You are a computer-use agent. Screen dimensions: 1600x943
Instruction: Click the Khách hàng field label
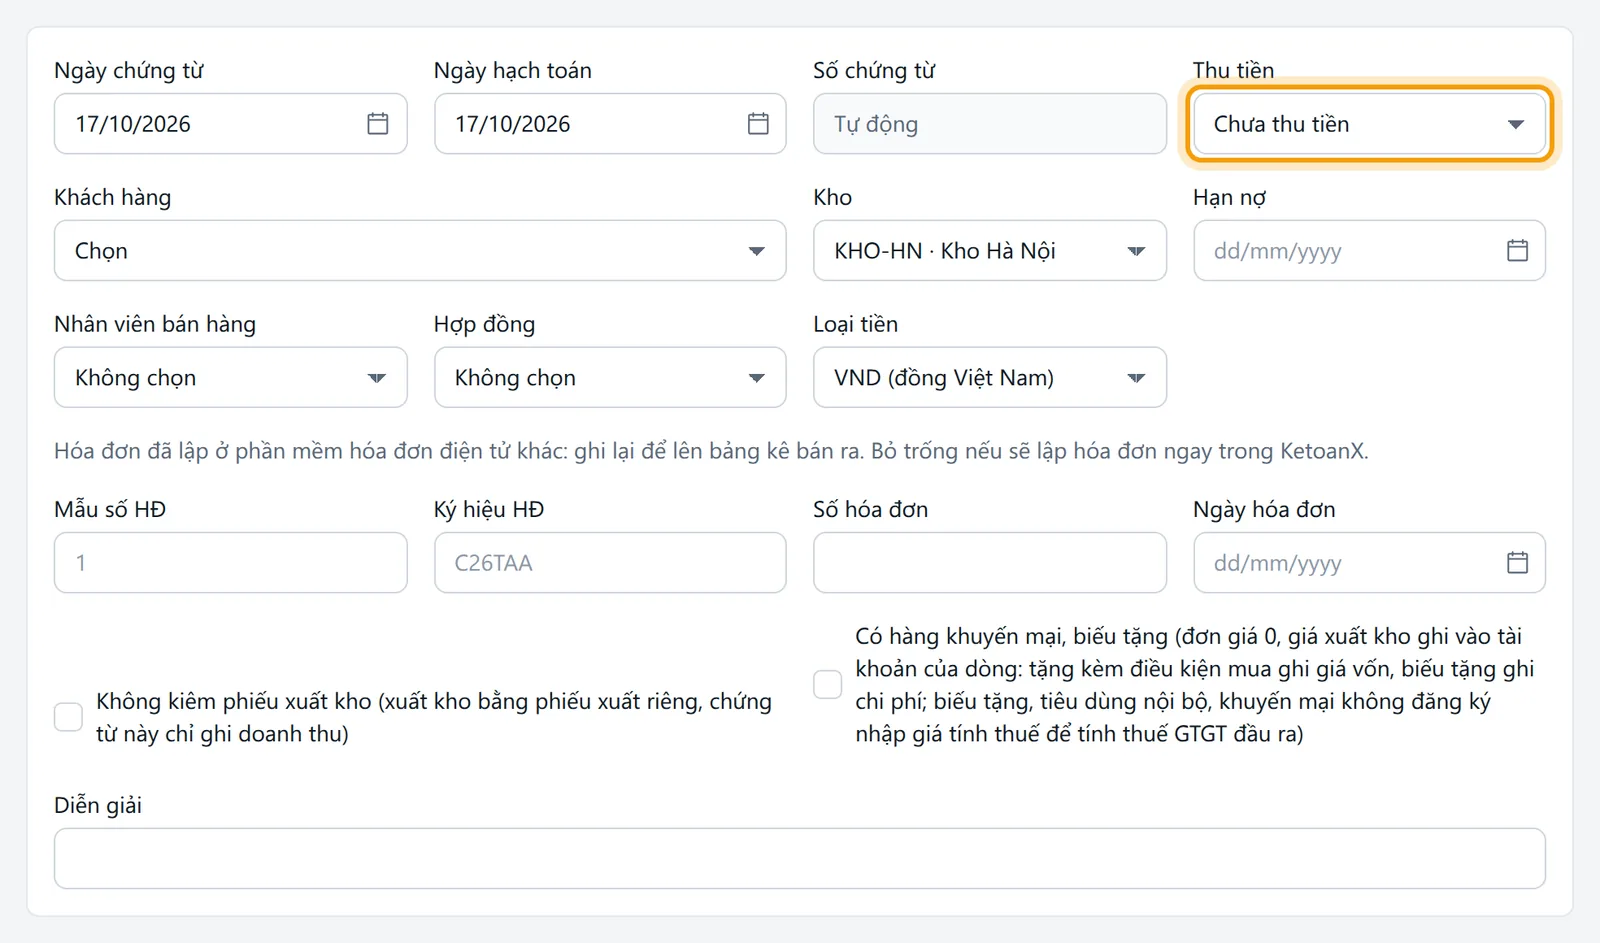(x=113, y=197)
